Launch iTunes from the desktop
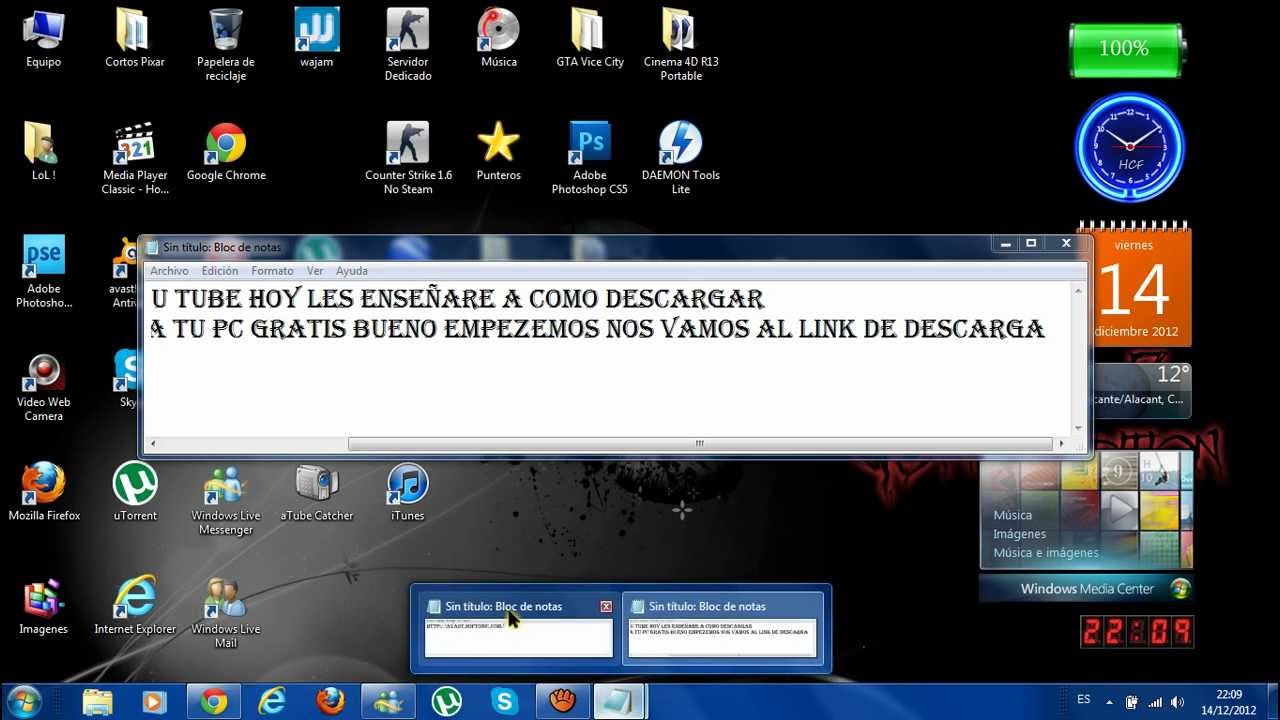The height and width of the screenshot is (720, 1280). [408, 492]
